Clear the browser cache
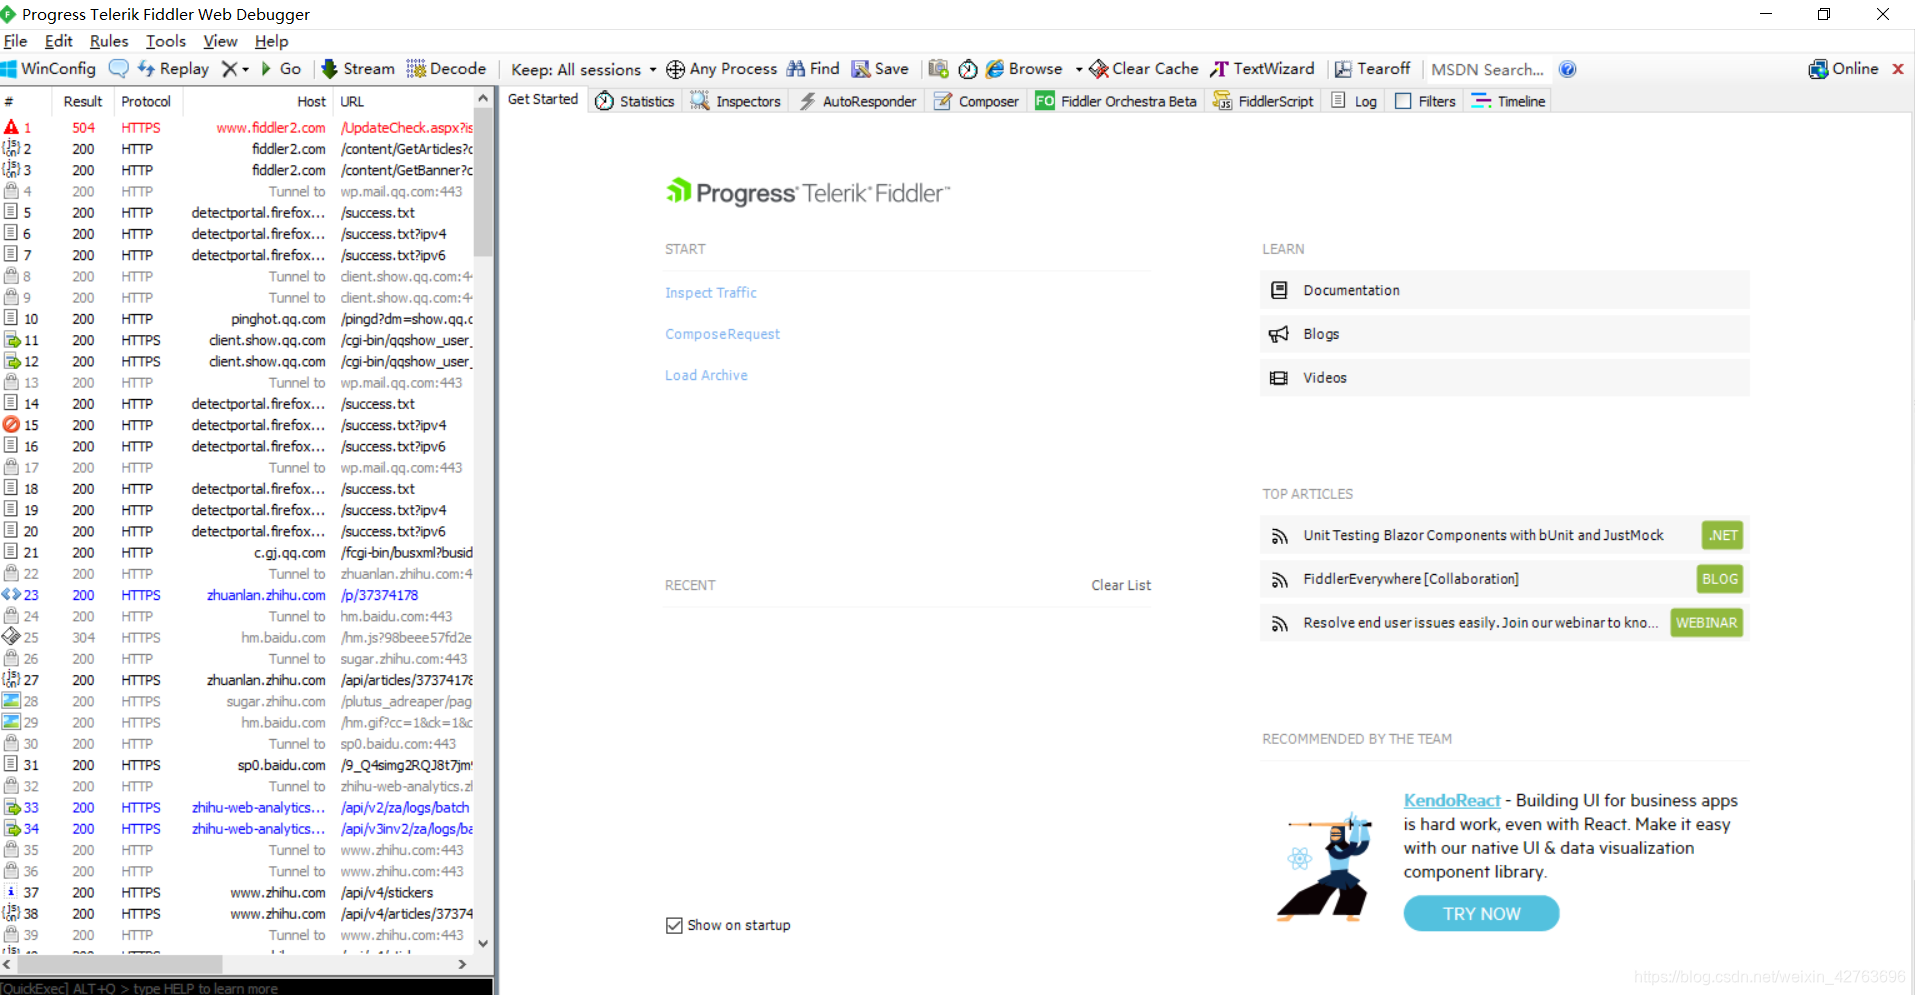The width and height of the screenshot is (1915, 995). 1144,69
